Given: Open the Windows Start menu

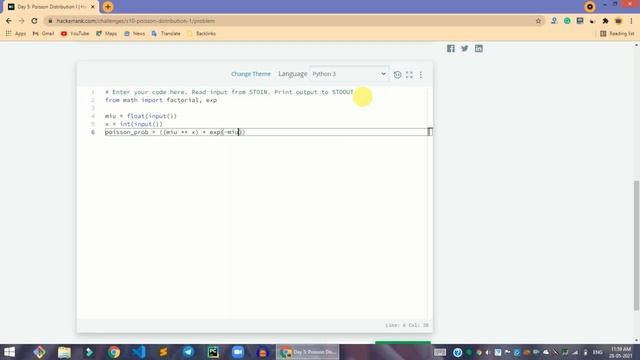Looking at the screenshot, I should [x=9, y=352].
